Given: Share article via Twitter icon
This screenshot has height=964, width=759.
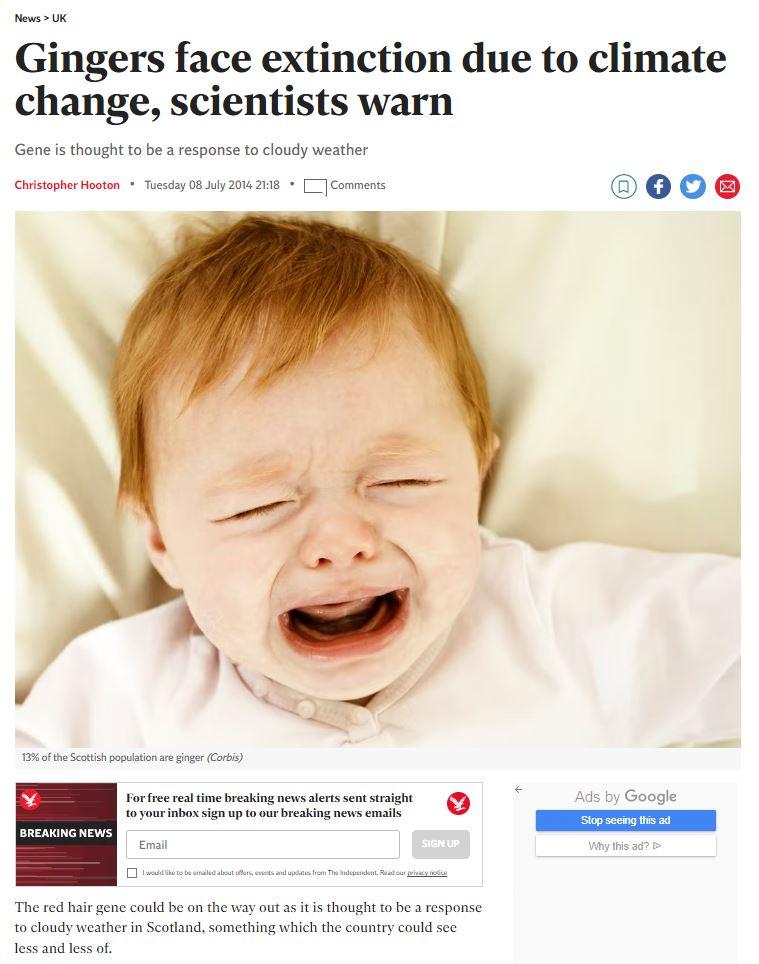Looking at the screenshot, I should coord(693,186).
